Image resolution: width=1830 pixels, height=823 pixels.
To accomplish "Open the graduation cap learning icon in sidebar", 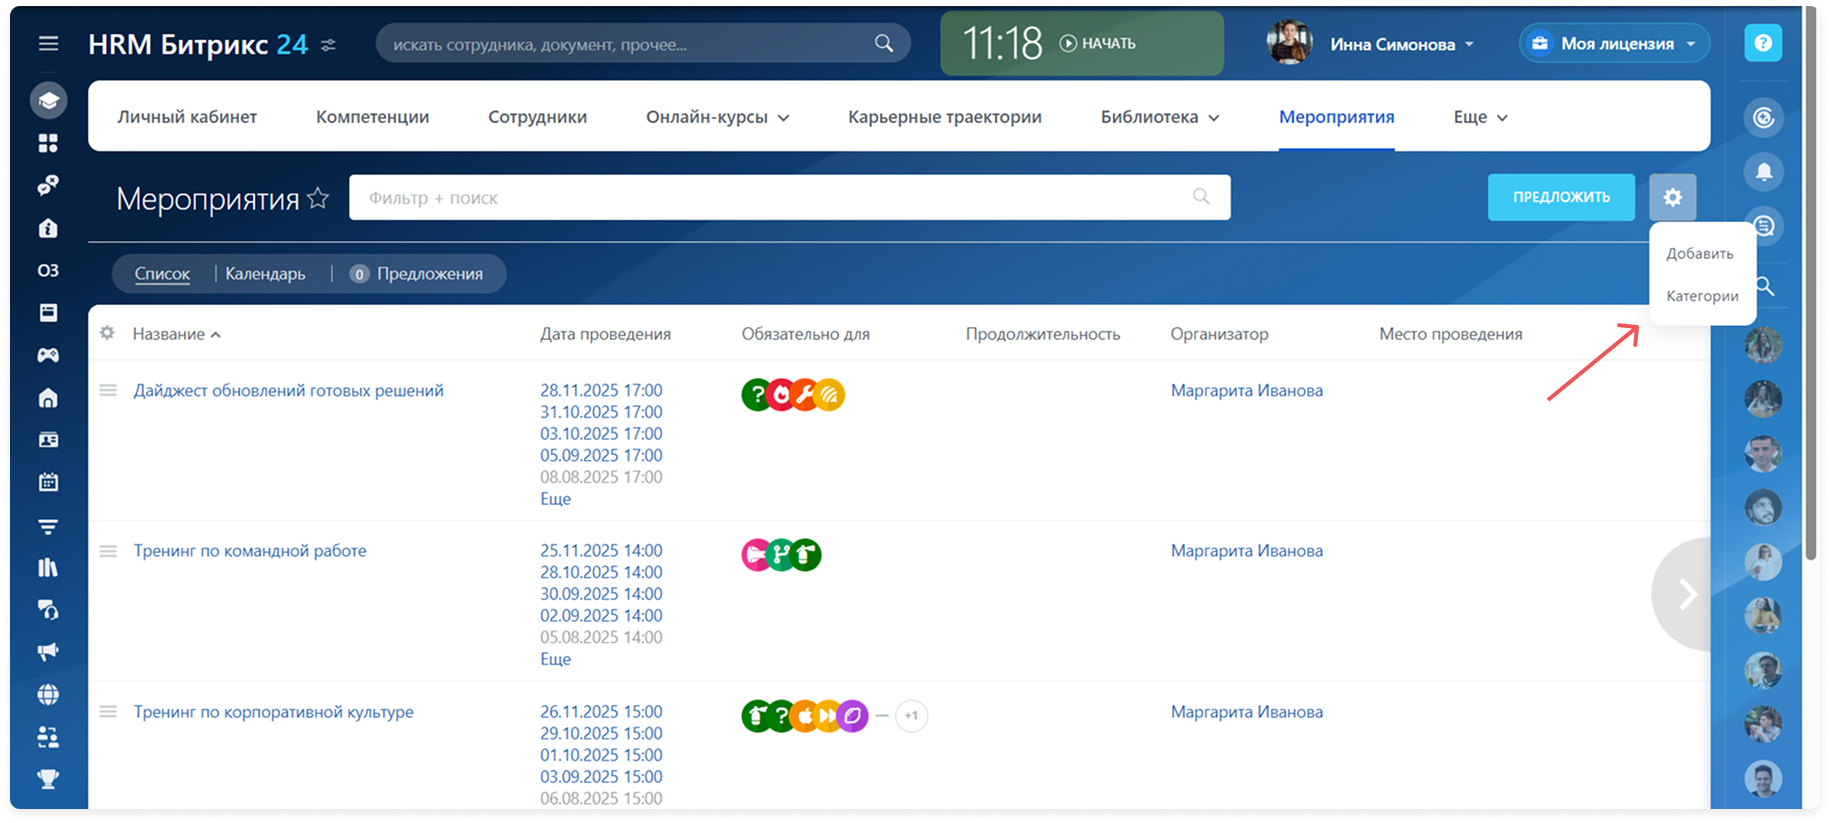I will 48,101.
